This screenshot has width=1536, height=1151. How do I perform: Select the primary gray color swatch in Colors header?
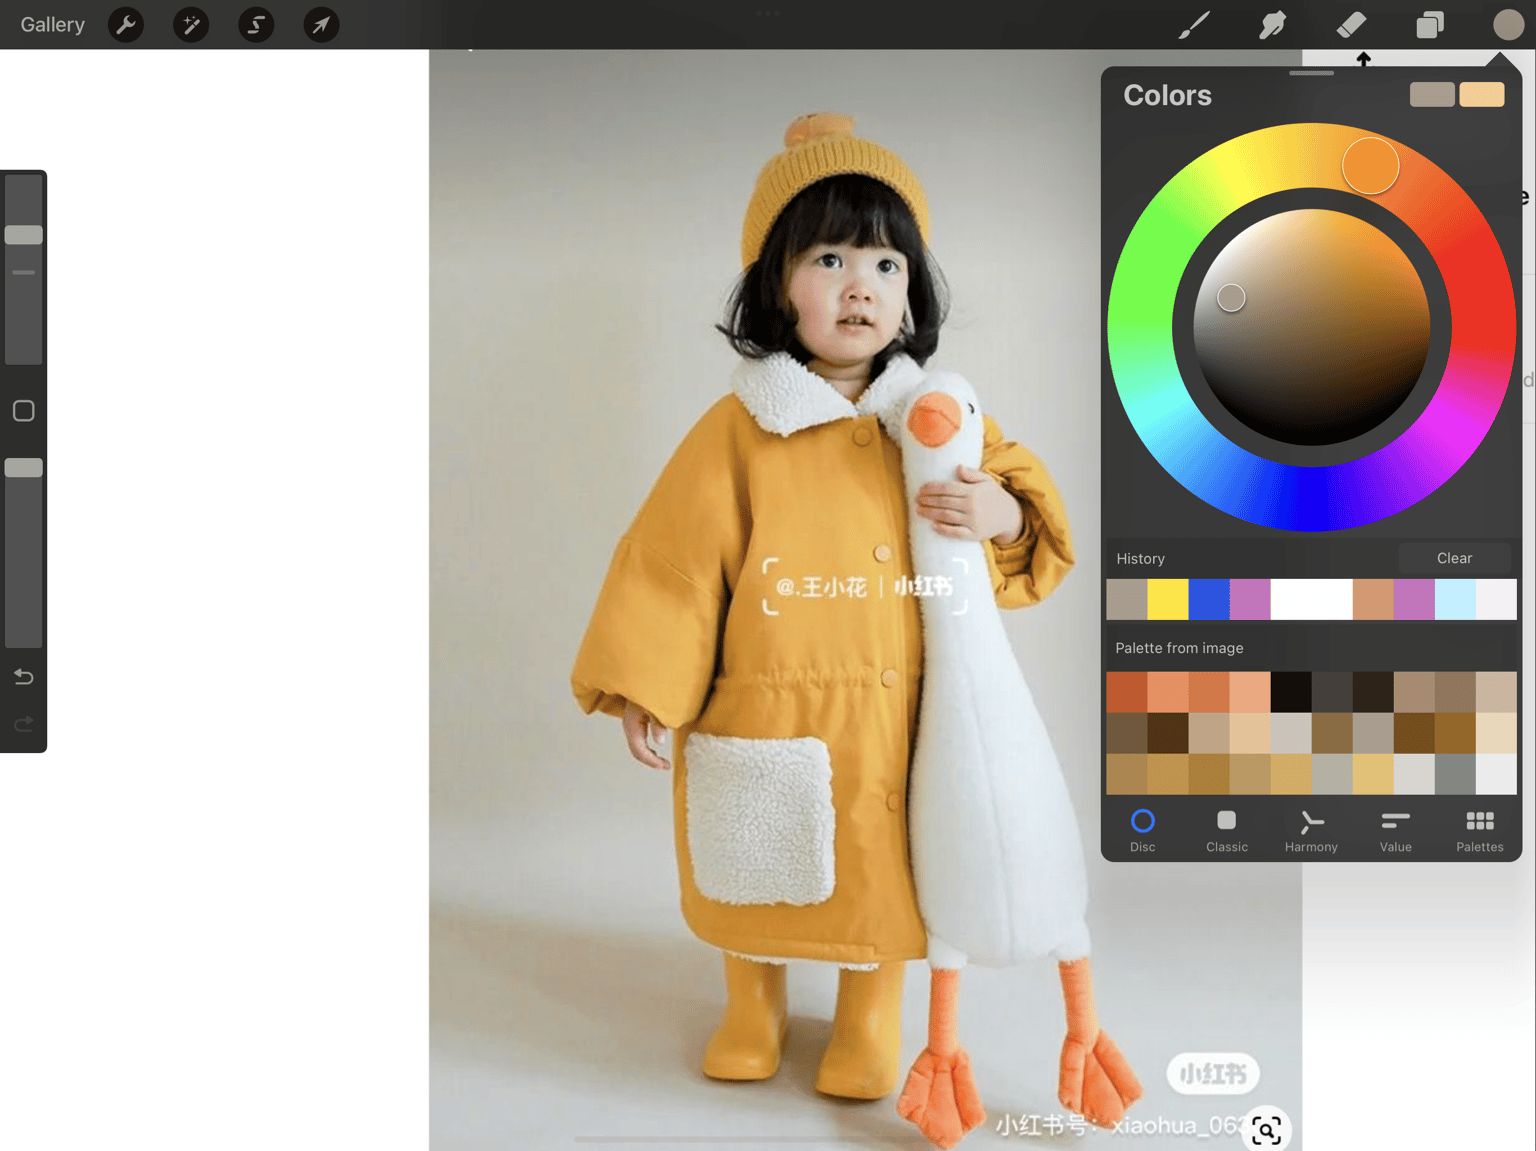(x=1432, y=94)
